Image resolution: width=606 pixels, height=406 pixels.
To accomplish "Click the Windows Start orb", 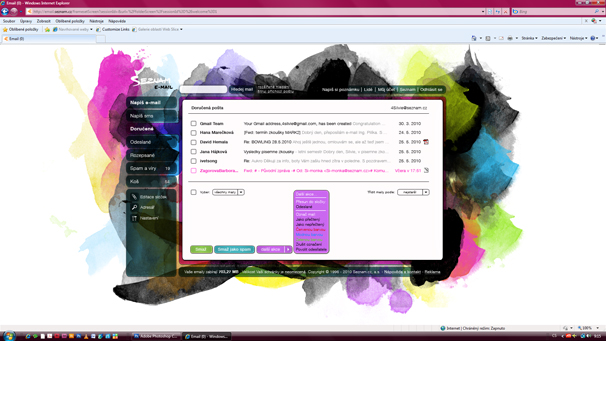I will [9, 337].
